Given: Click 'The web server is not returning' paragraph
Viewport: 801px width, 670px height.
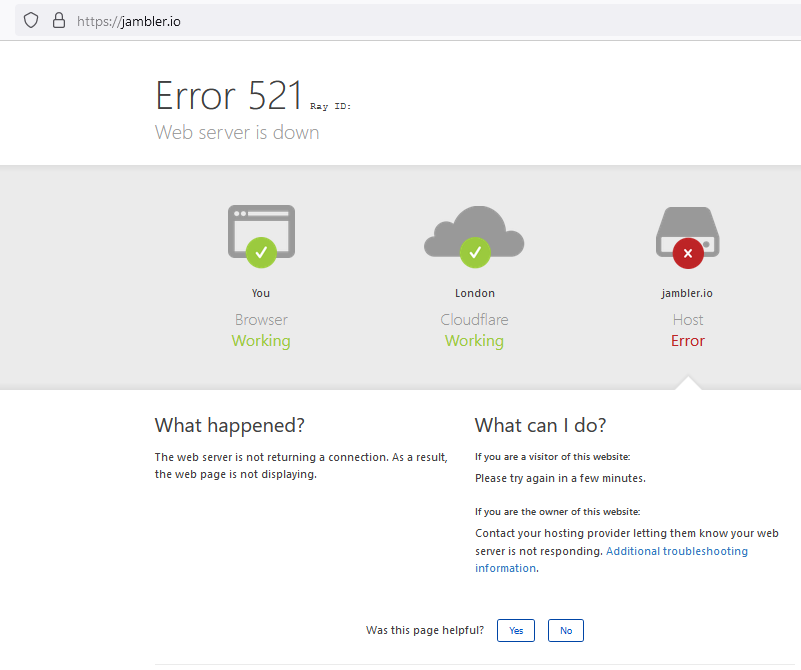Looking at the screenshot, I should (x=301, y=466).
